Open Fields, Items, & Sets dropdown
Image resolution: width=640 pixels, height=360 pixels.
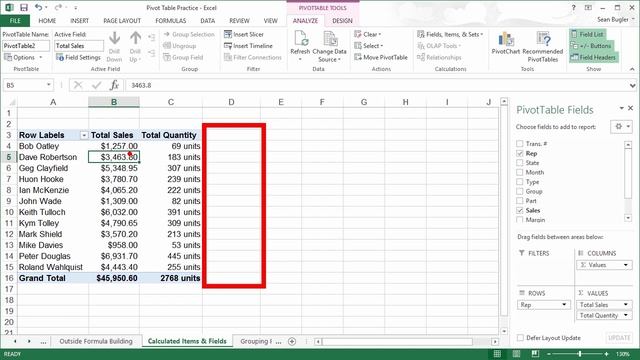(450, 34)
